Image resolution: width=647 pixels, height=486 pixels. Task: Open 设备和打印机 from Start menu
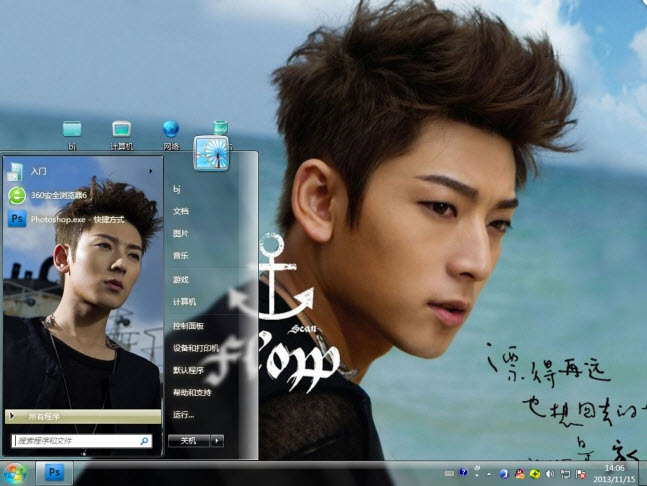(x=196, y=348)
